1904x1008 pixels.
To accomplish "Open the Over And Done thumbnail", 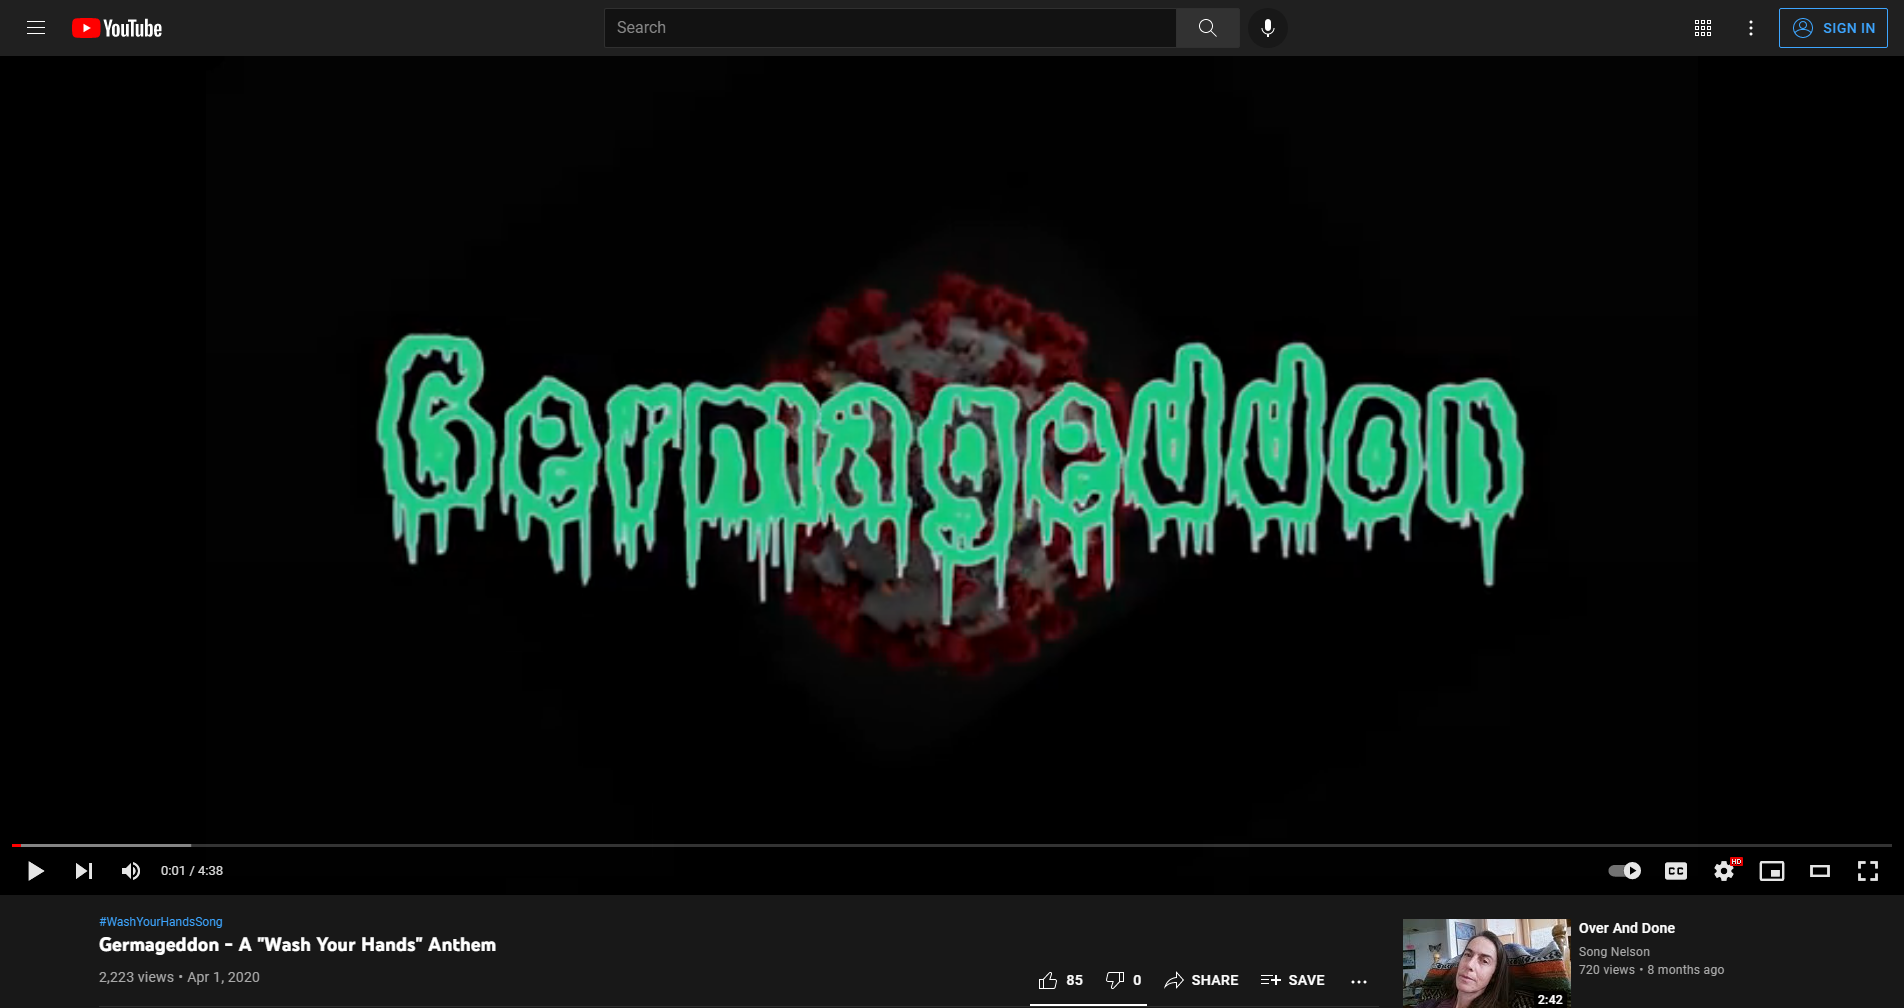I will (1486, 962).
